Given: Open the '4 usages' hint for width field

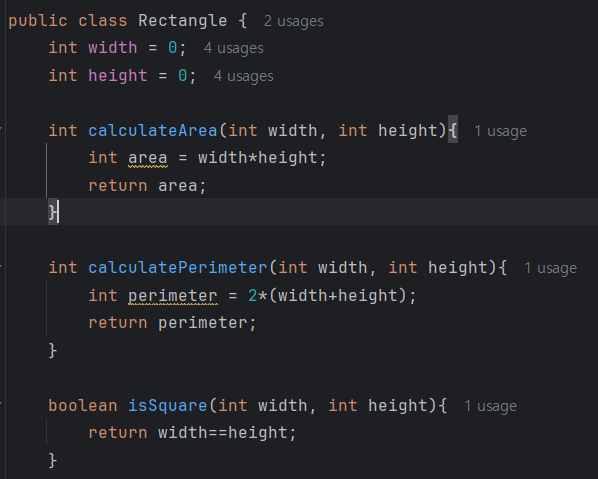Looking at the screenshot, I should tap(233, 48).
